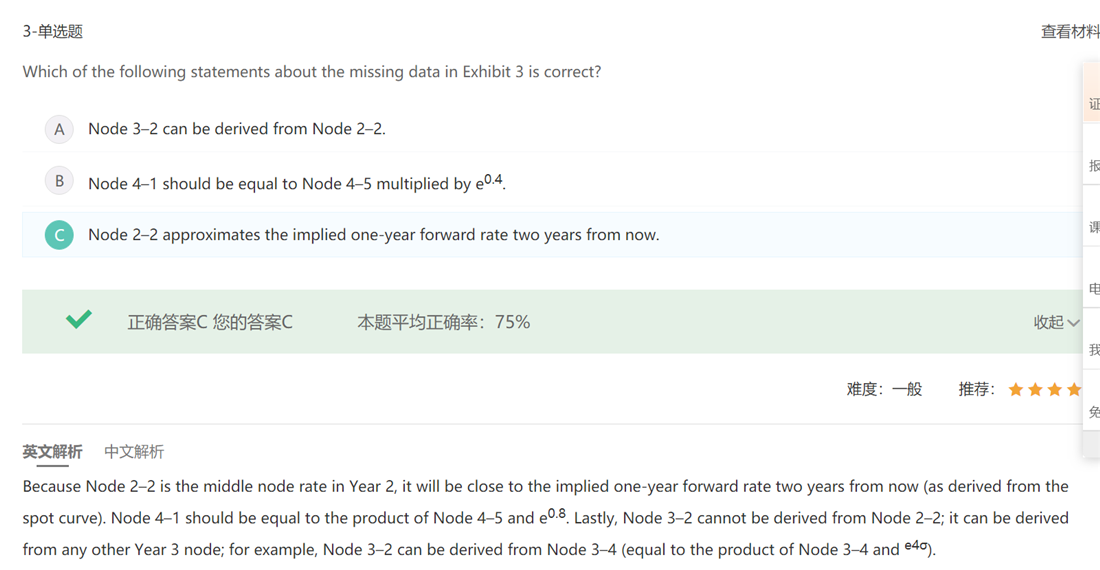Click the highlighted option C circle

pyautogui.click(x=59, y=235)
